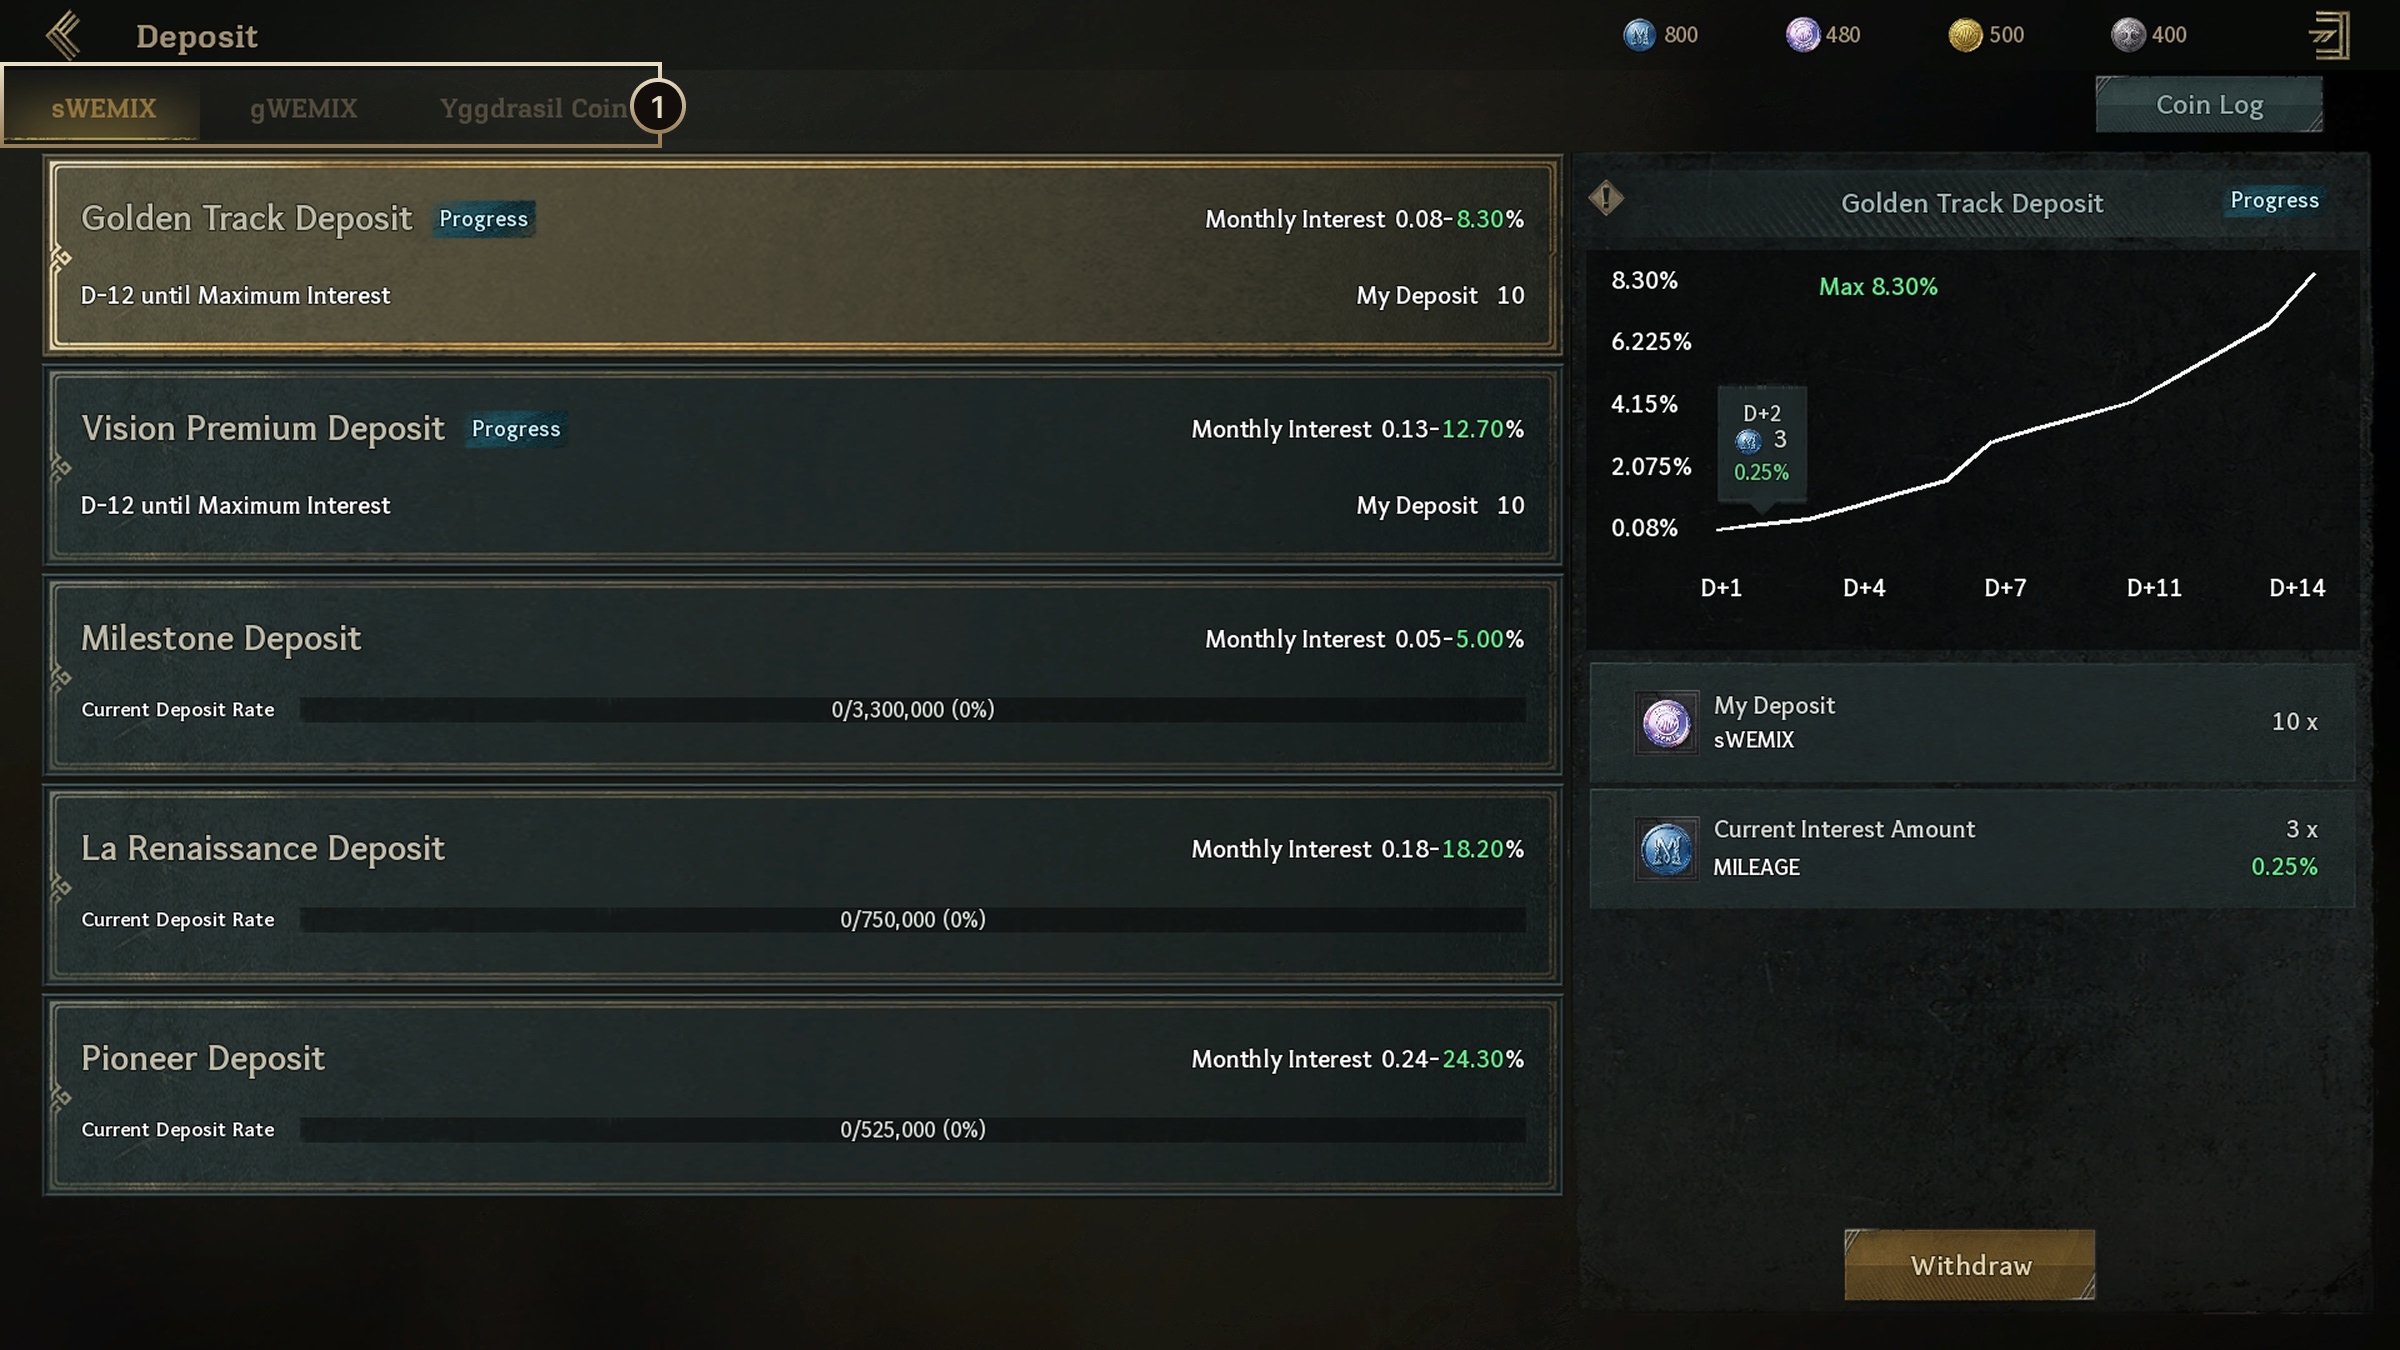
Task: Open the Yggdrasil Coin tab
Action: pos(533,108)
